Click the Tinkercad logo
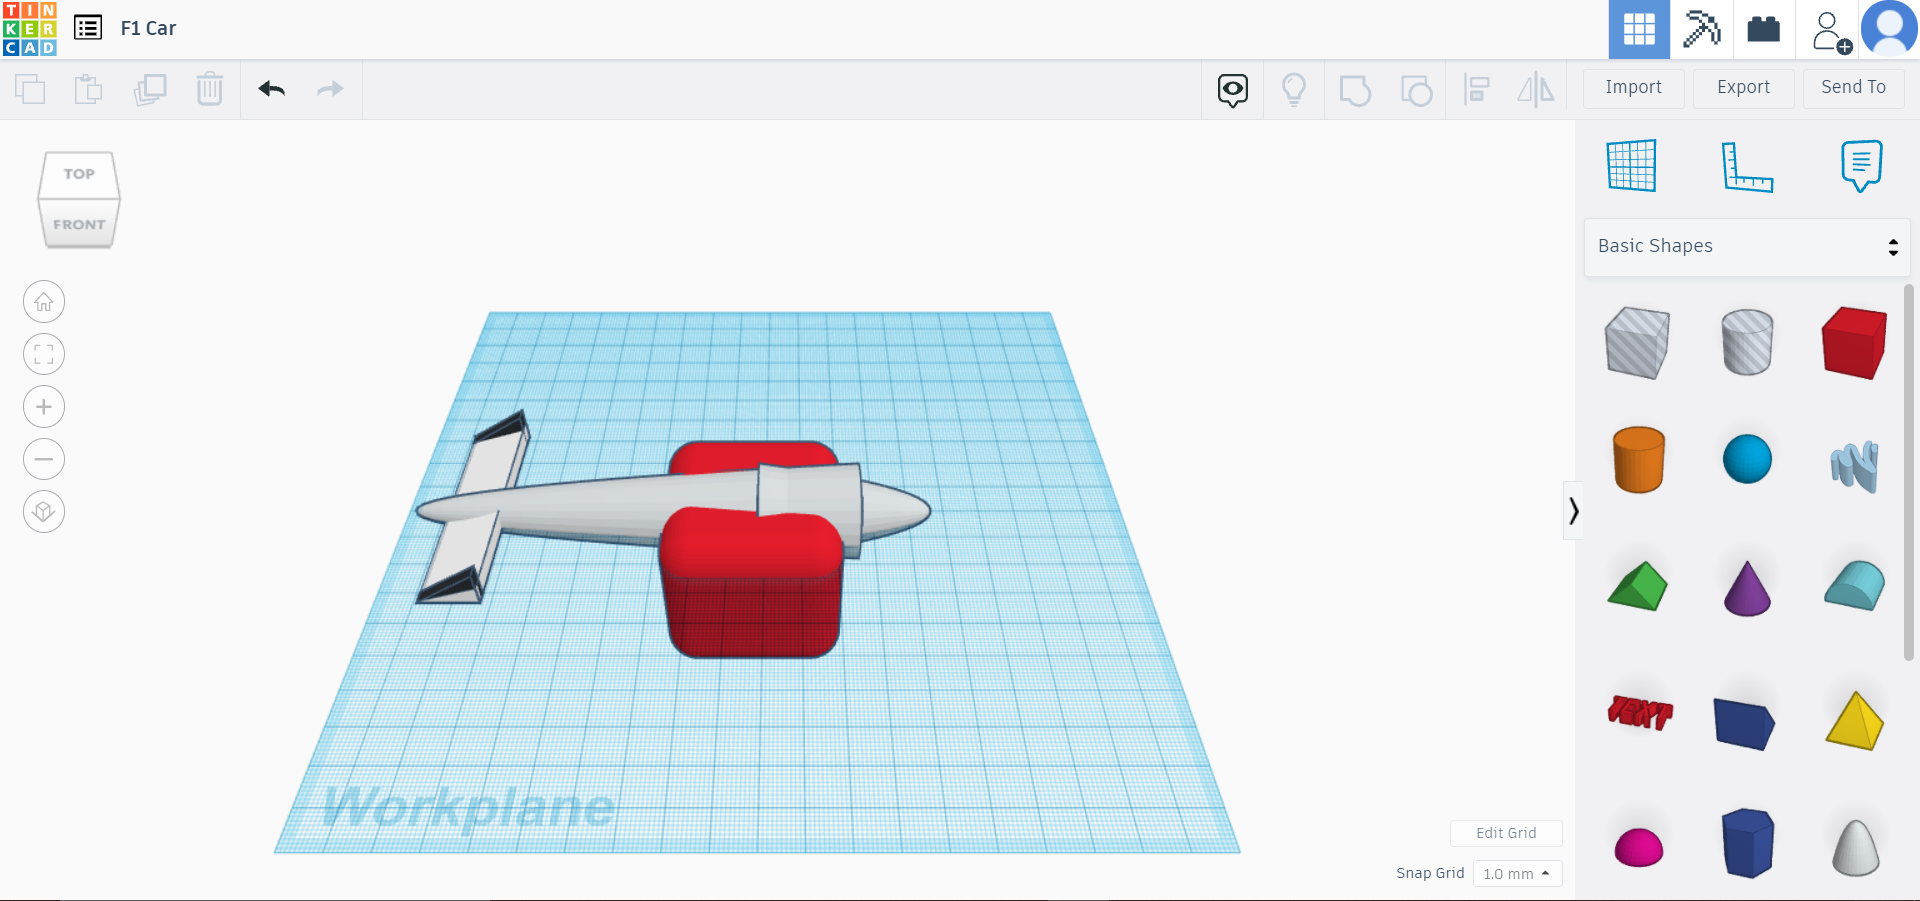1920x901 pixels. [x=30, y=29]
